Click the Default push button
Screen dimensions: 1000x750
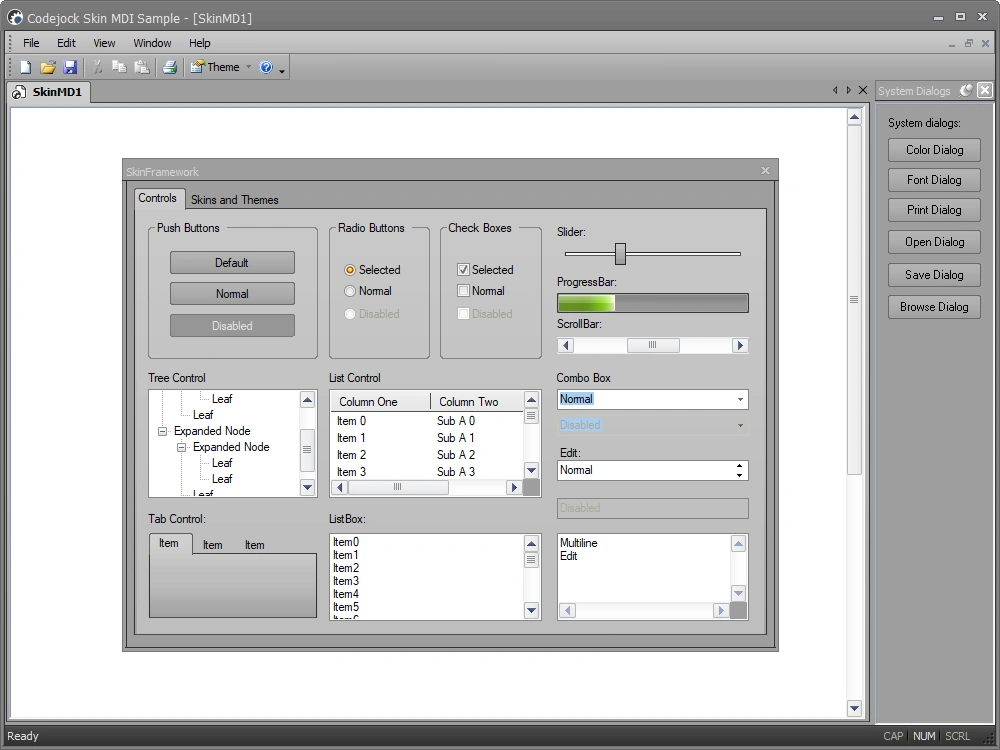pos(232,263)
